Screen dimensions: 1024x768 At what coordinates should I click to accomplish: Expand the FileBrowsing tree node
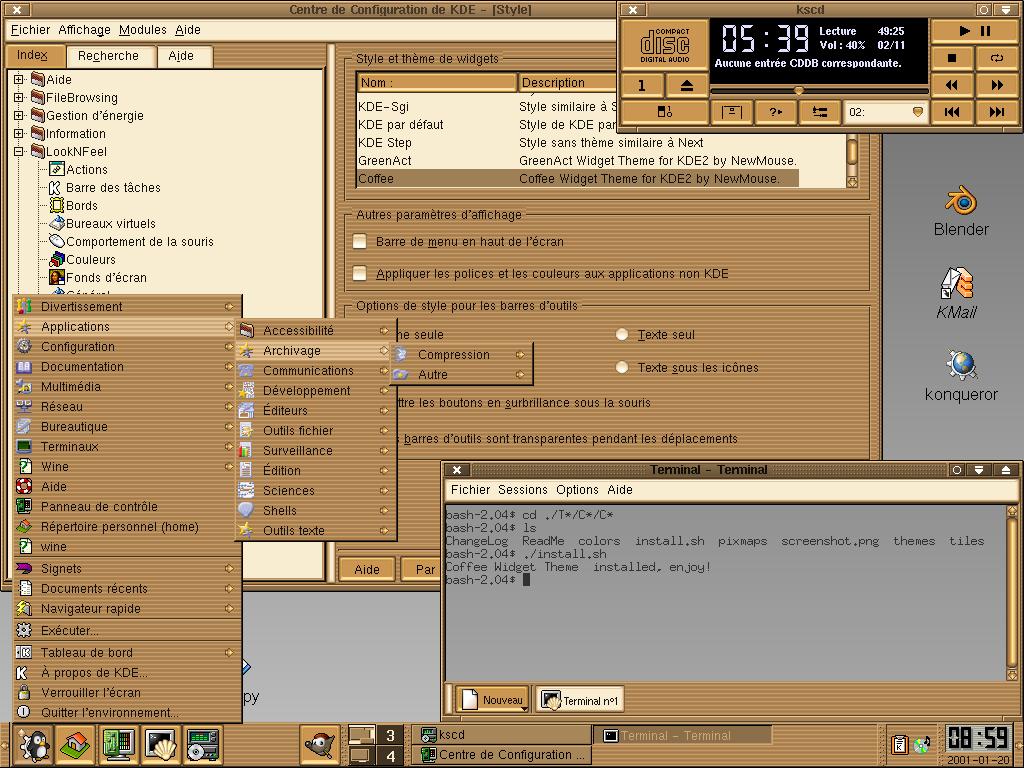tap(18, 97)
